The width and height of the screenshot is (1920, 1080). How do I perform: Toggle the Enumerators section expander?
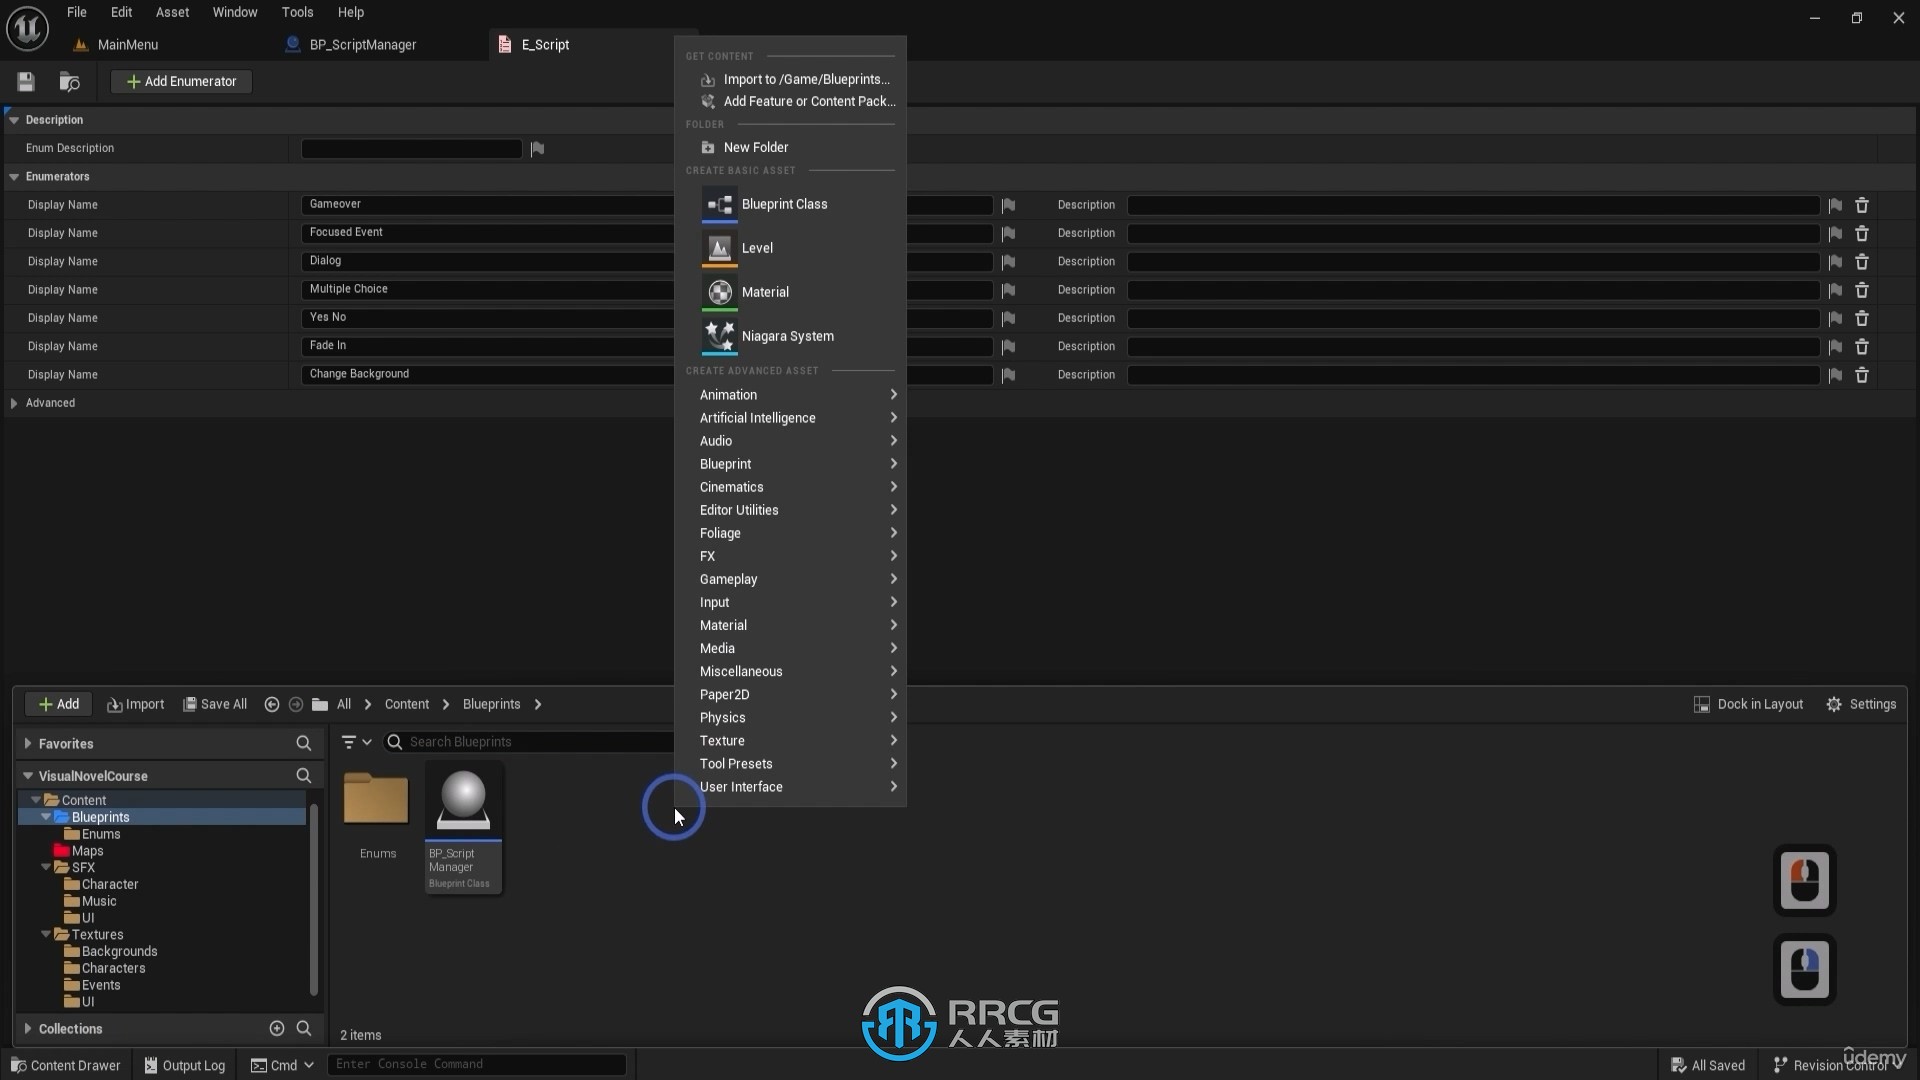(x=15, y=175)
